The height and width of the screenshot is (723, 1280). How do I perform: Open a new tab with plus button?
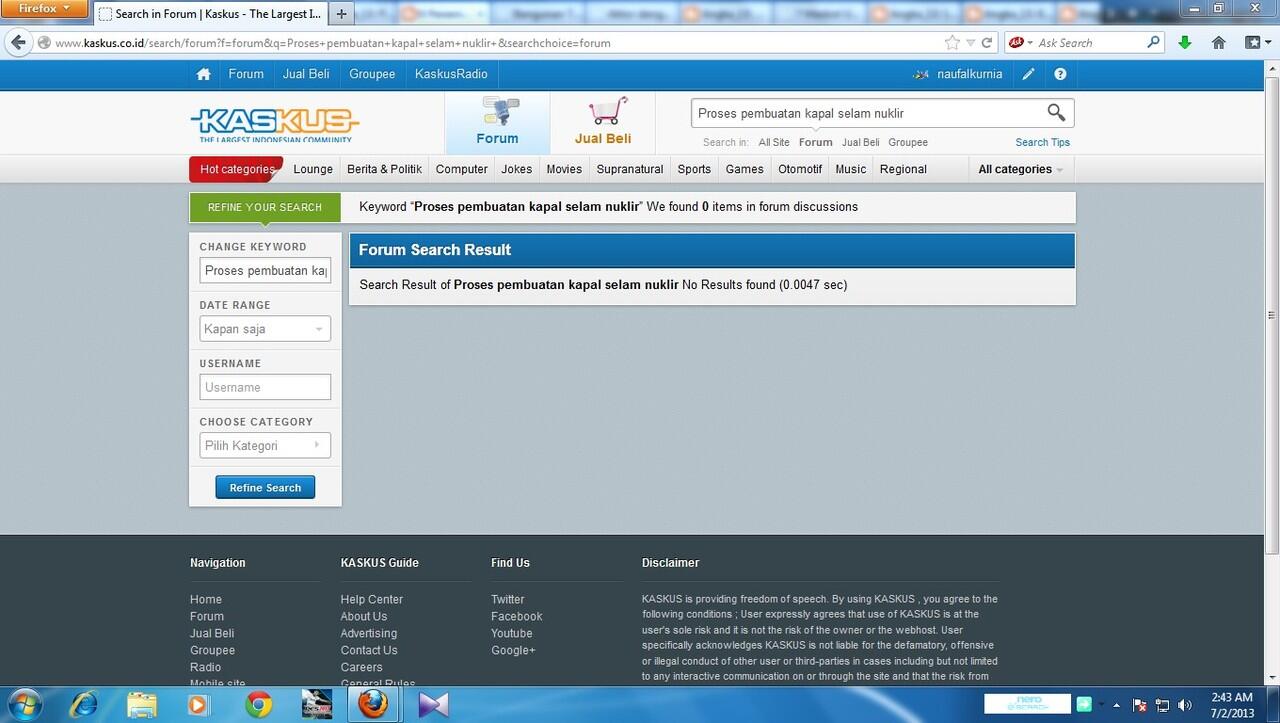coord(341,14)
